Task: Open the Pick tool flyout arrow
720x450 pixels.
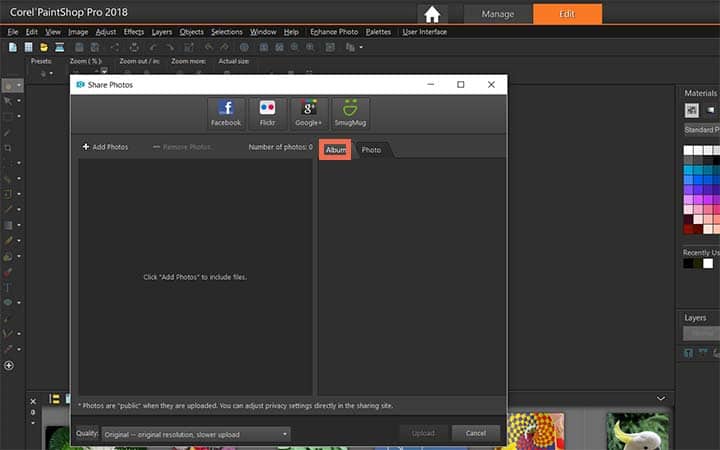Action: [19, 101]
